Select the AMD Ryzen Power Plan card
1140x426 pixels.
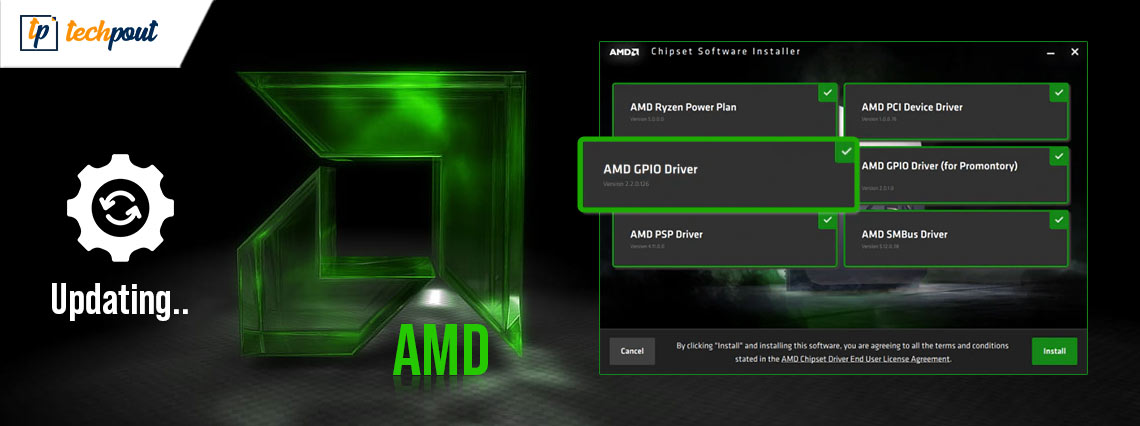724,110
